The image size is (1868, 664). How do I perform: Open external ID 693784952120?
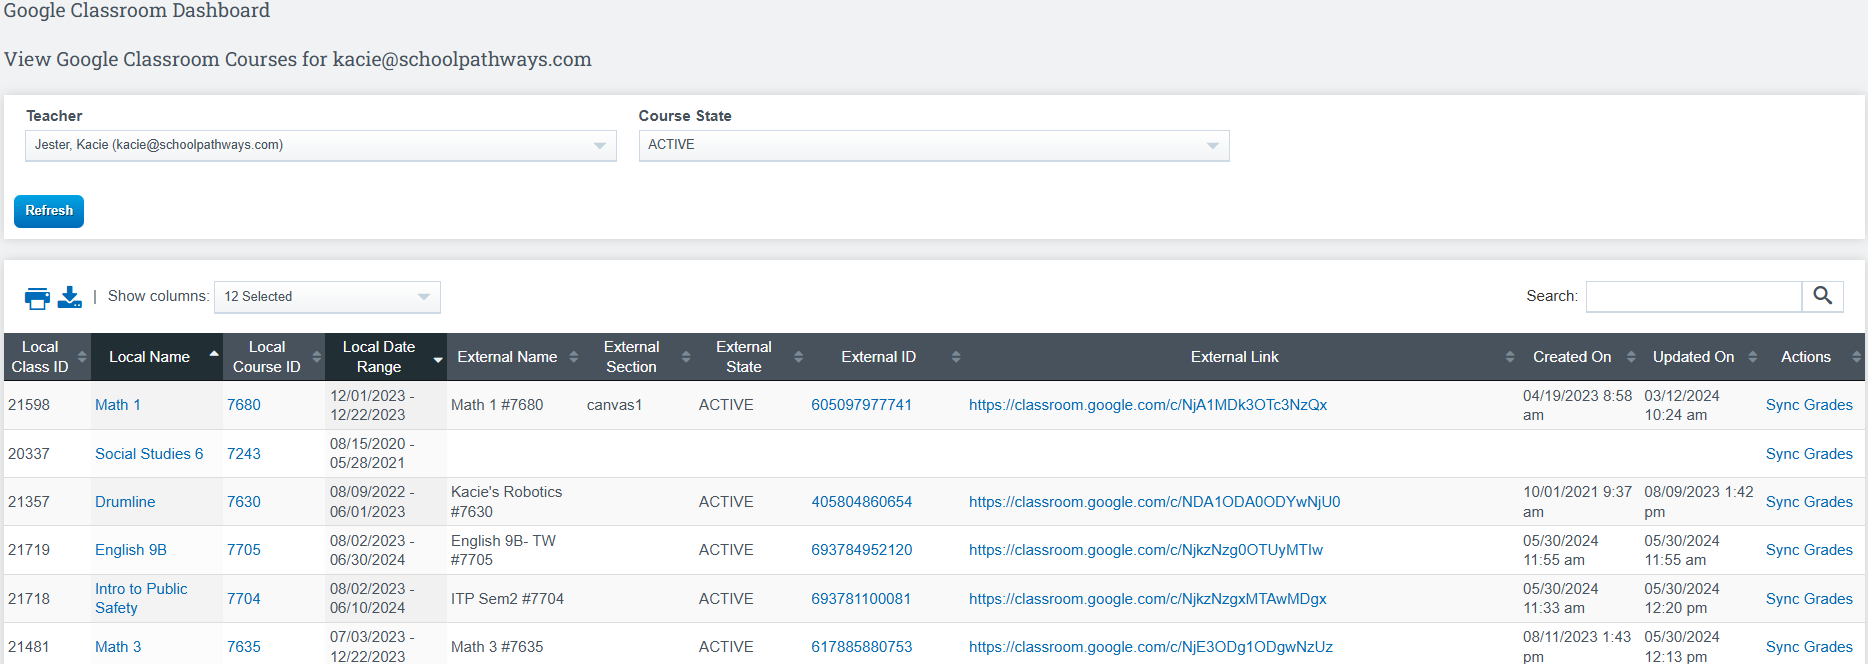pos(862,550)
